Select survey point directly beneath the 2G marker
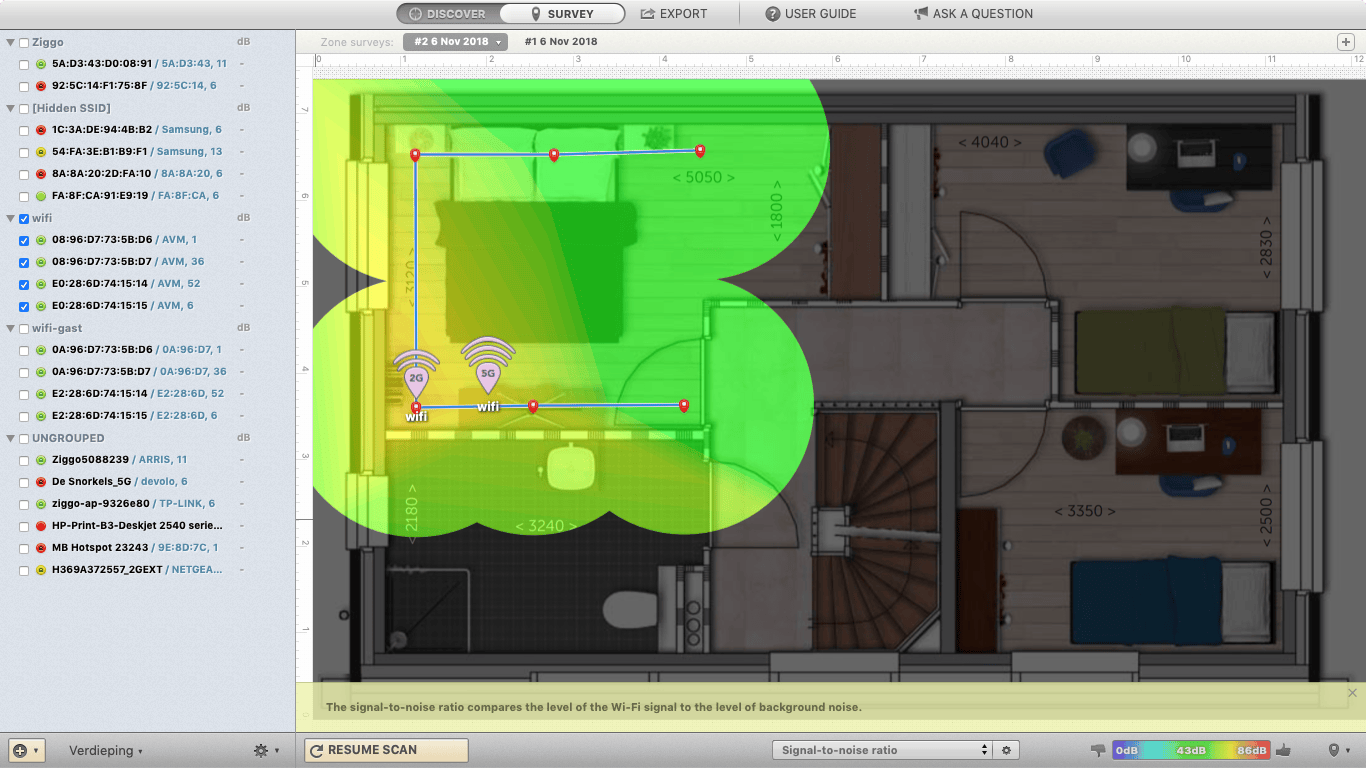The width and height of the screenshot is (1366, 768). [416, 406]
